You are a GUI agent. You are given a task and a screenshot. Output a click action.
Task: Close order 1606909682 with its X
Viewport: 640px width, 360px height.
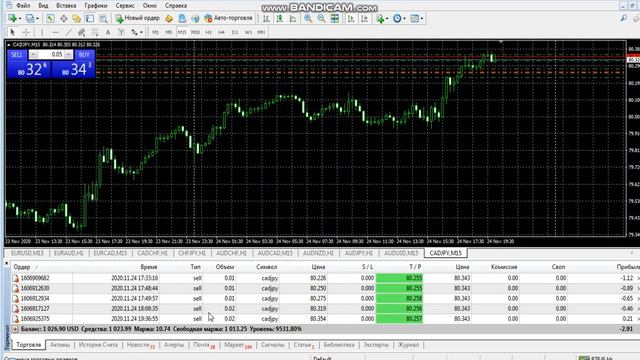[638, 278]
